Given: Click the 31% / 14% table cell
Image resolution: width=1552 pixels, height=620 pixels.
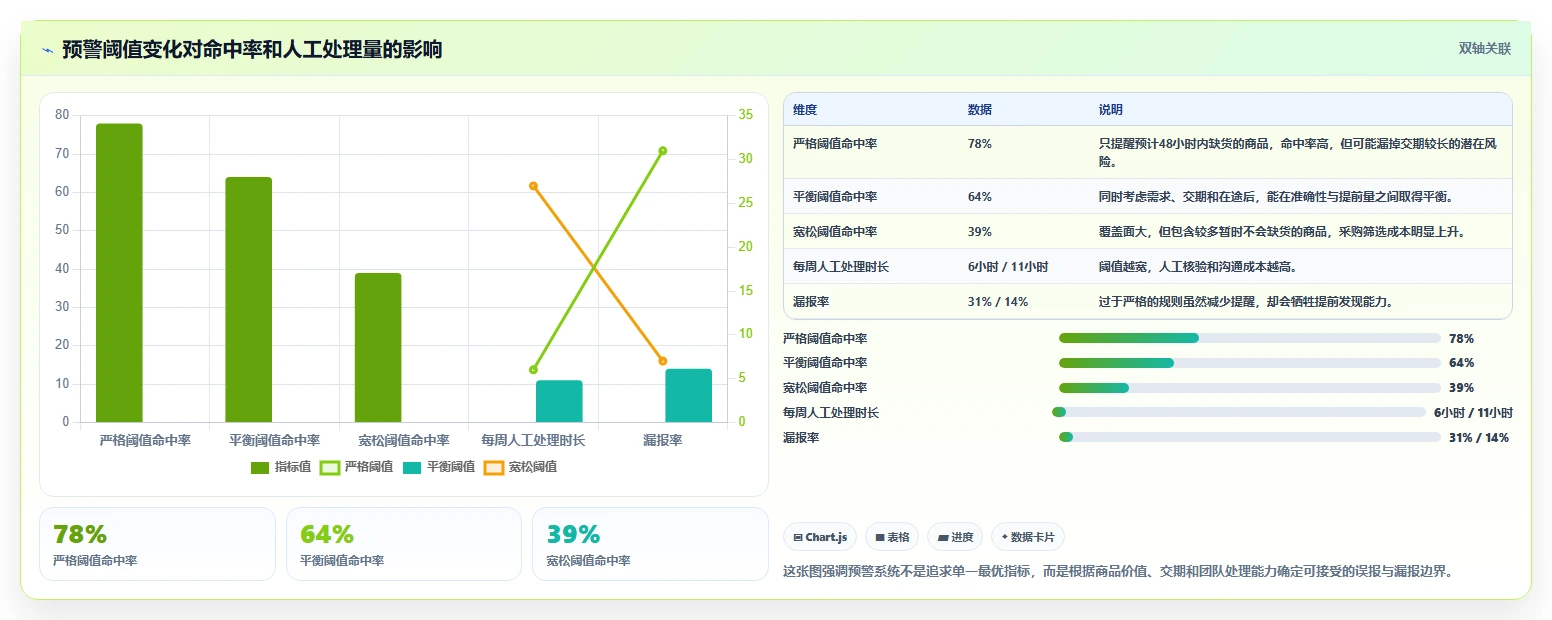Looking at the screenshot, I should (x=998, y=302).
